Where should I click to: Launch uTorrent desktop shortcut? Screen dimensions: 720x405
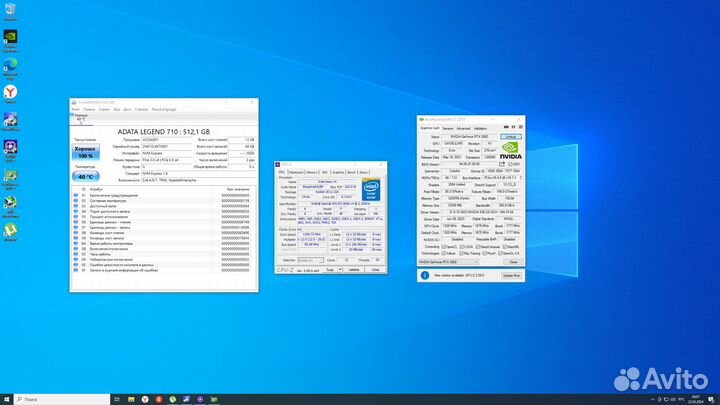[x=10, y=230]
